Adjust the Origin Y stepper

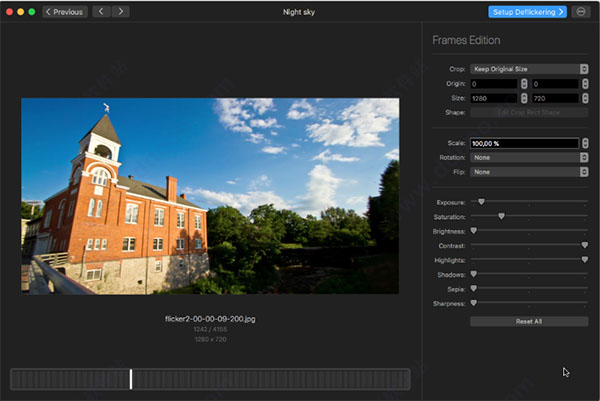pos(585,84)
